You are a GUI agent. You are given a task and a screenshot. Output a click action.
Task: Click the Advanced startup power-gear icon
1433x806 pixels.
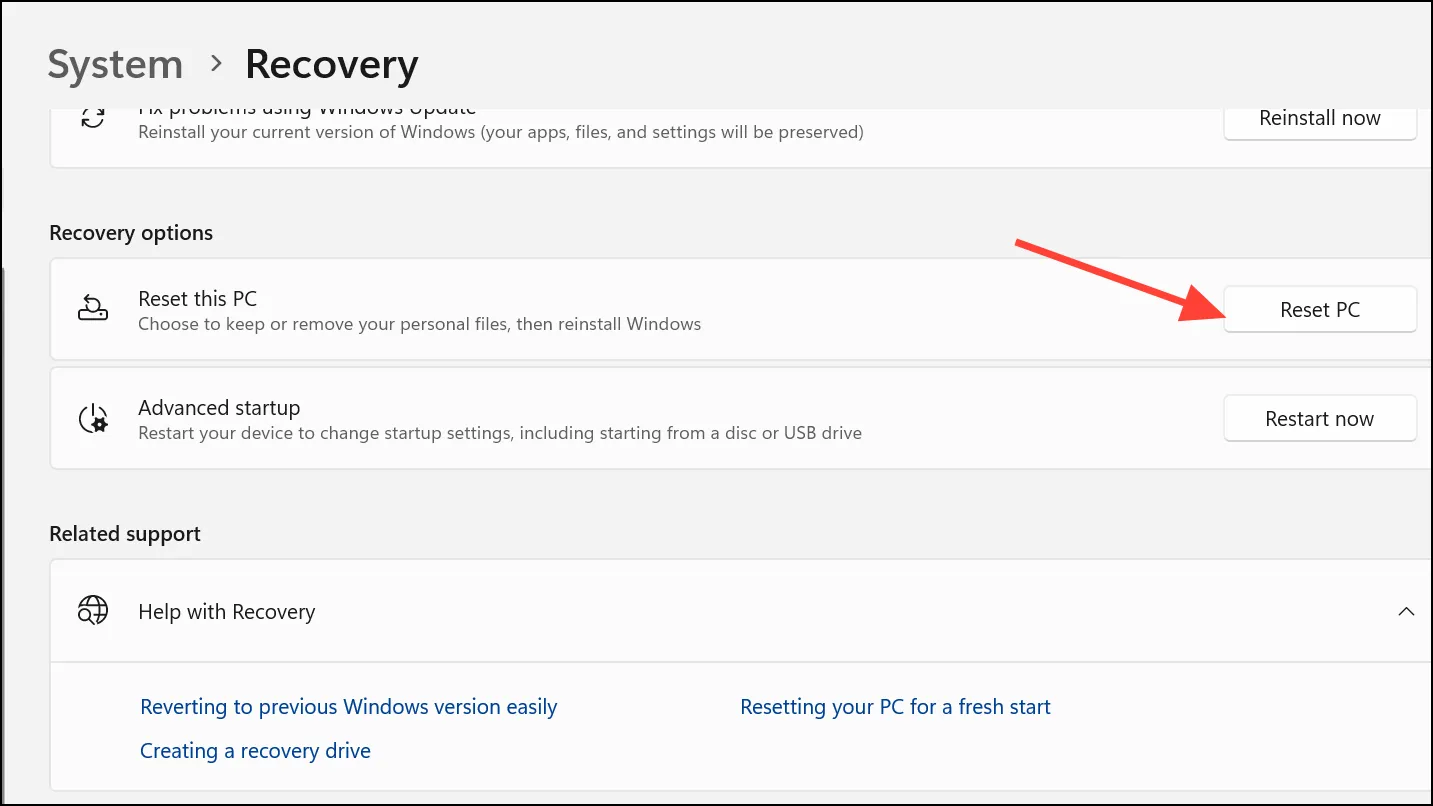pos(93,418)
